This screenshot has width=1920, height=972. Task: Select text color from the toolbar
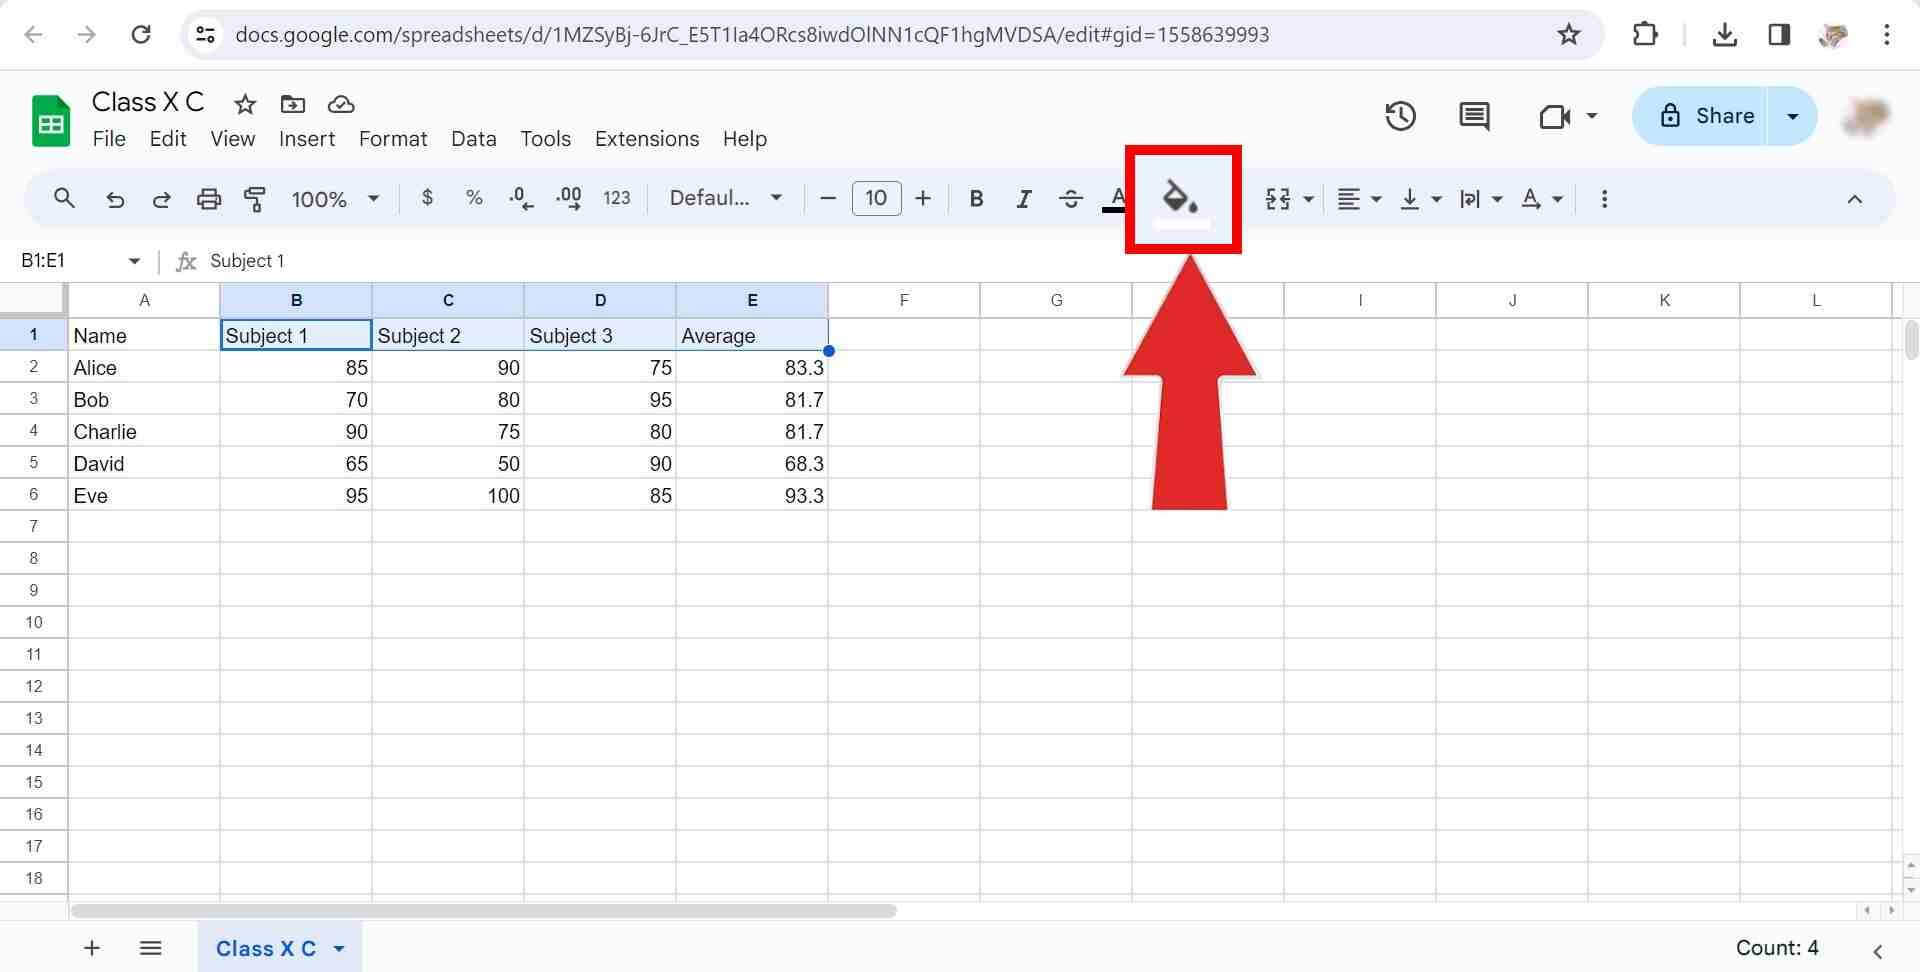pyautogui.click(x=1116, y=198)
